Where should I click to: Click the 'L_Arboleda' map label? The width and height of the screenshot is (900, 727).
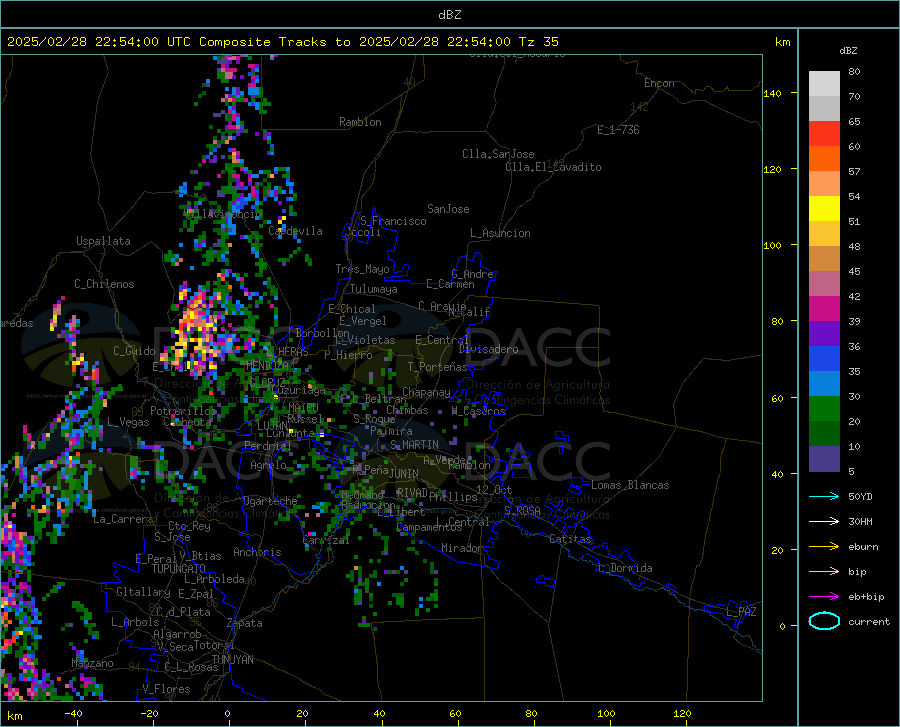click(214, 579)
